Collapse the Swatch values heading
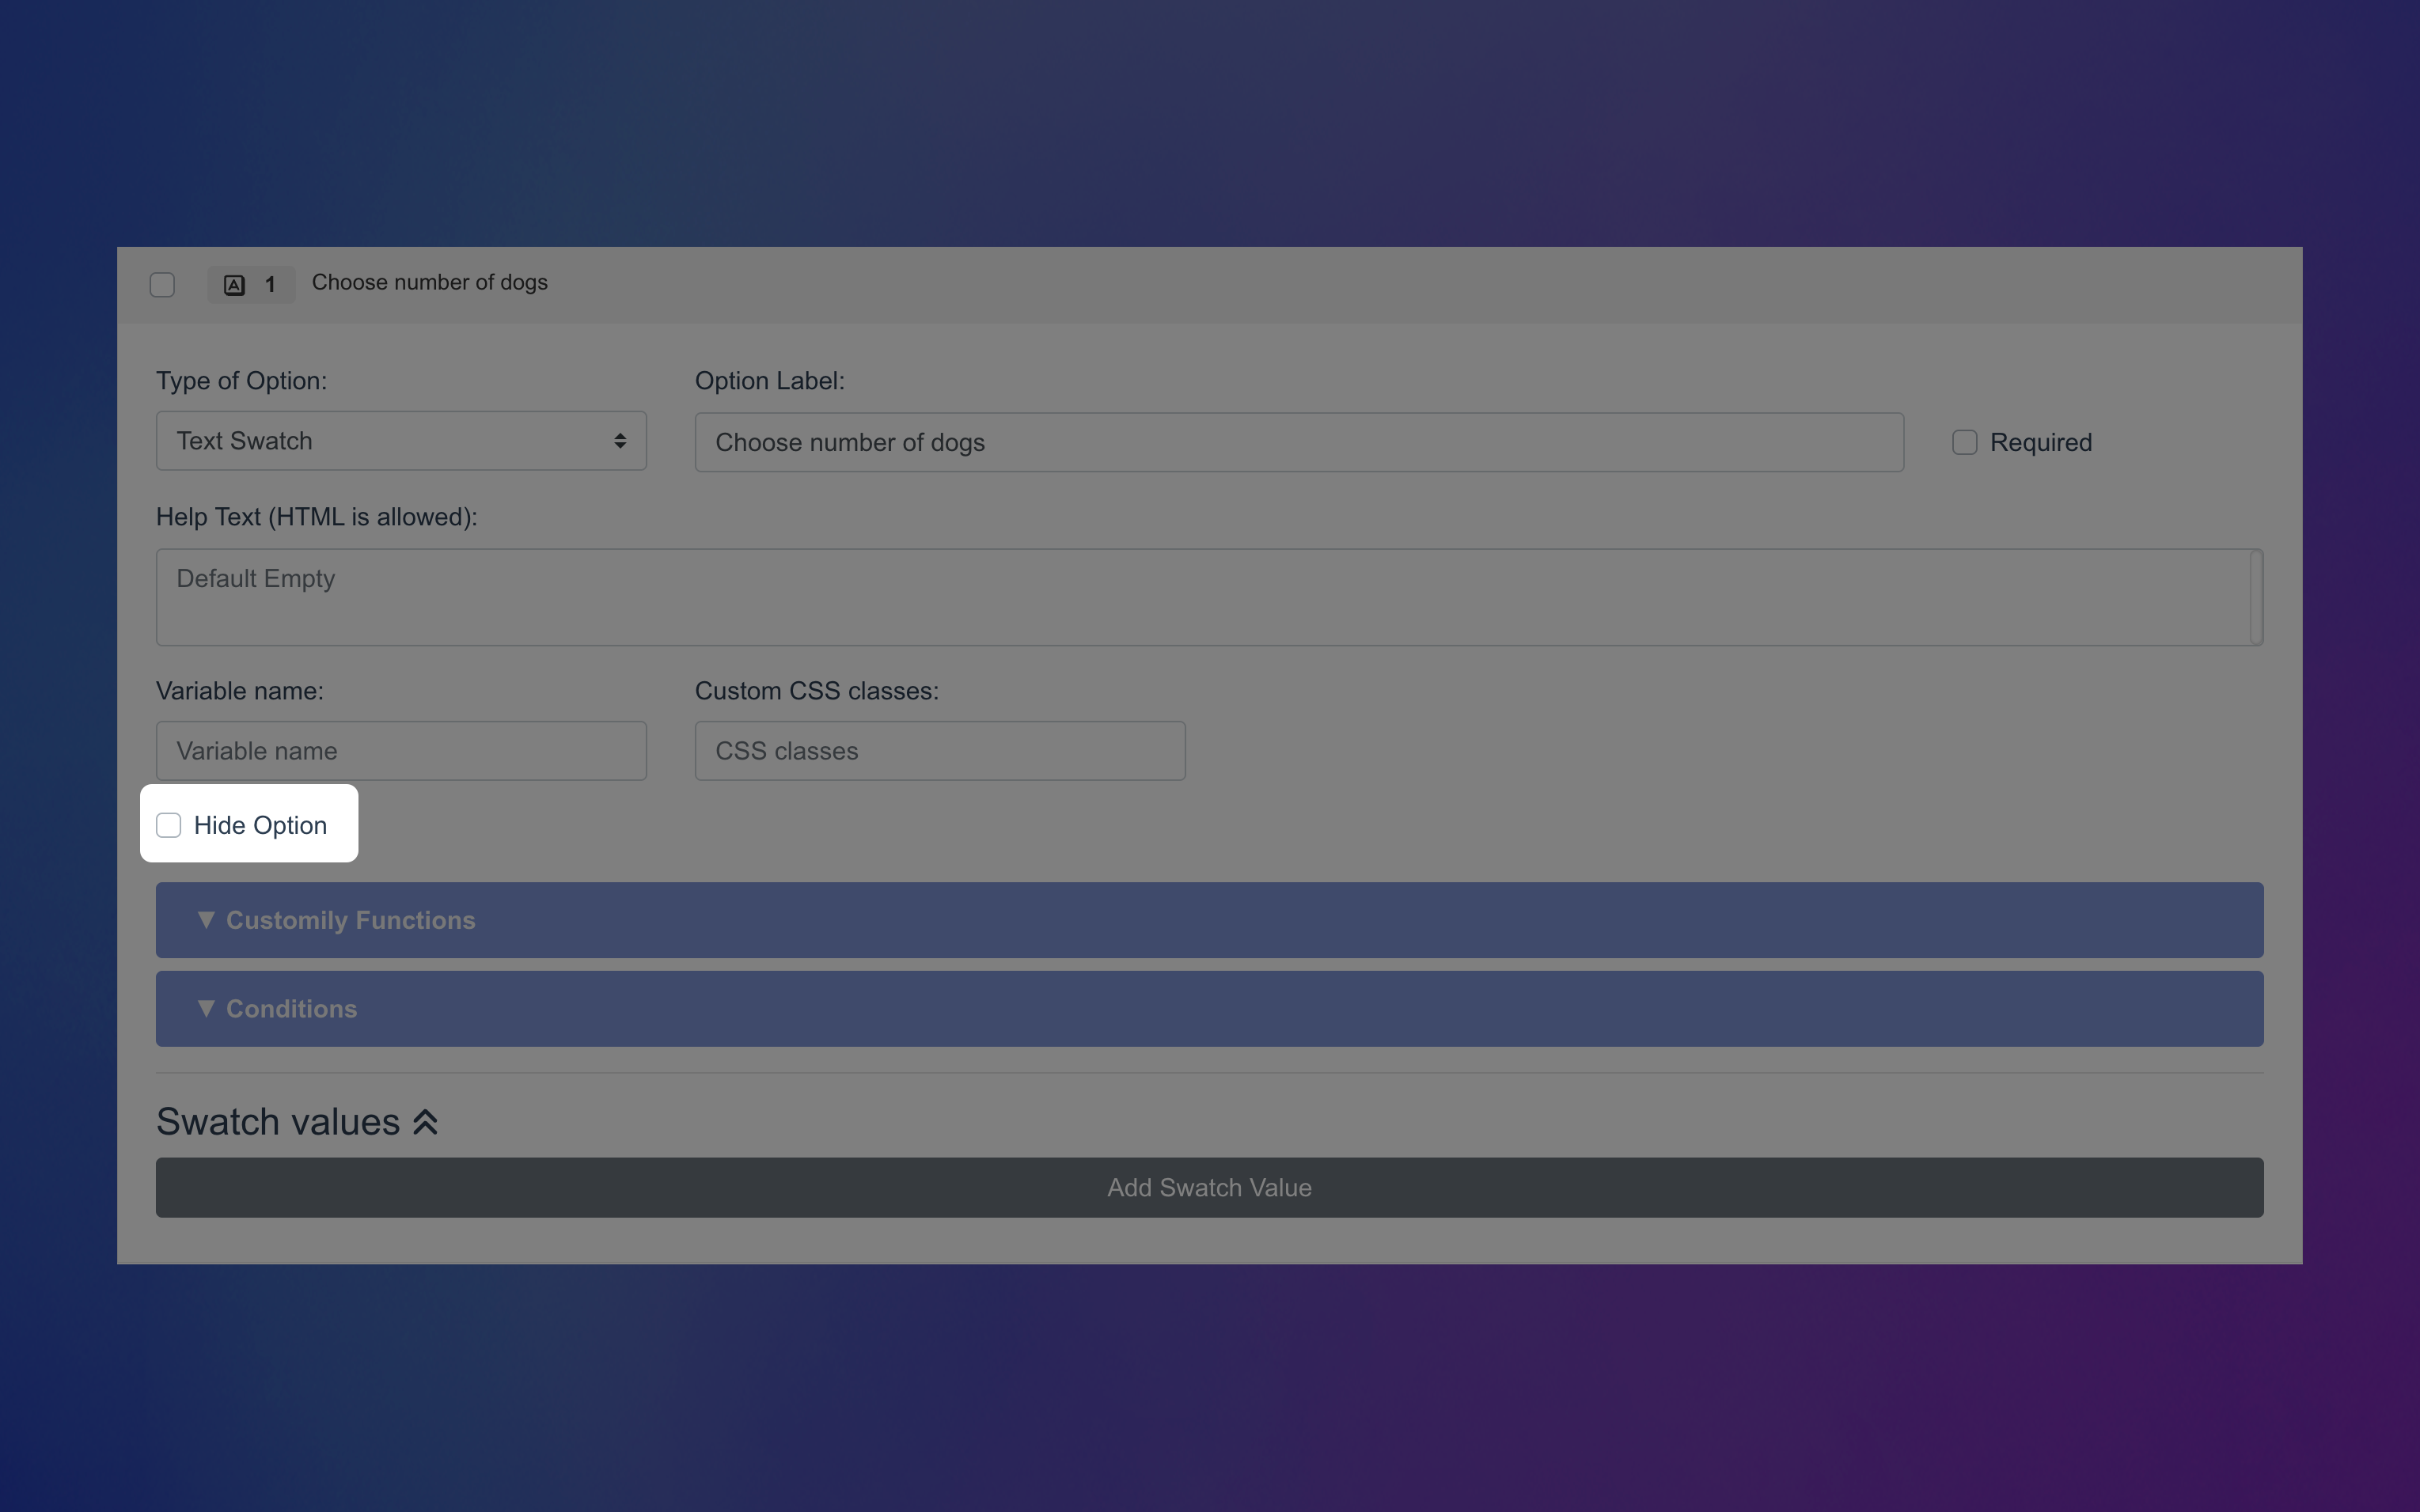This screenshot has height=1512, width=2420. pos(278,1122)
